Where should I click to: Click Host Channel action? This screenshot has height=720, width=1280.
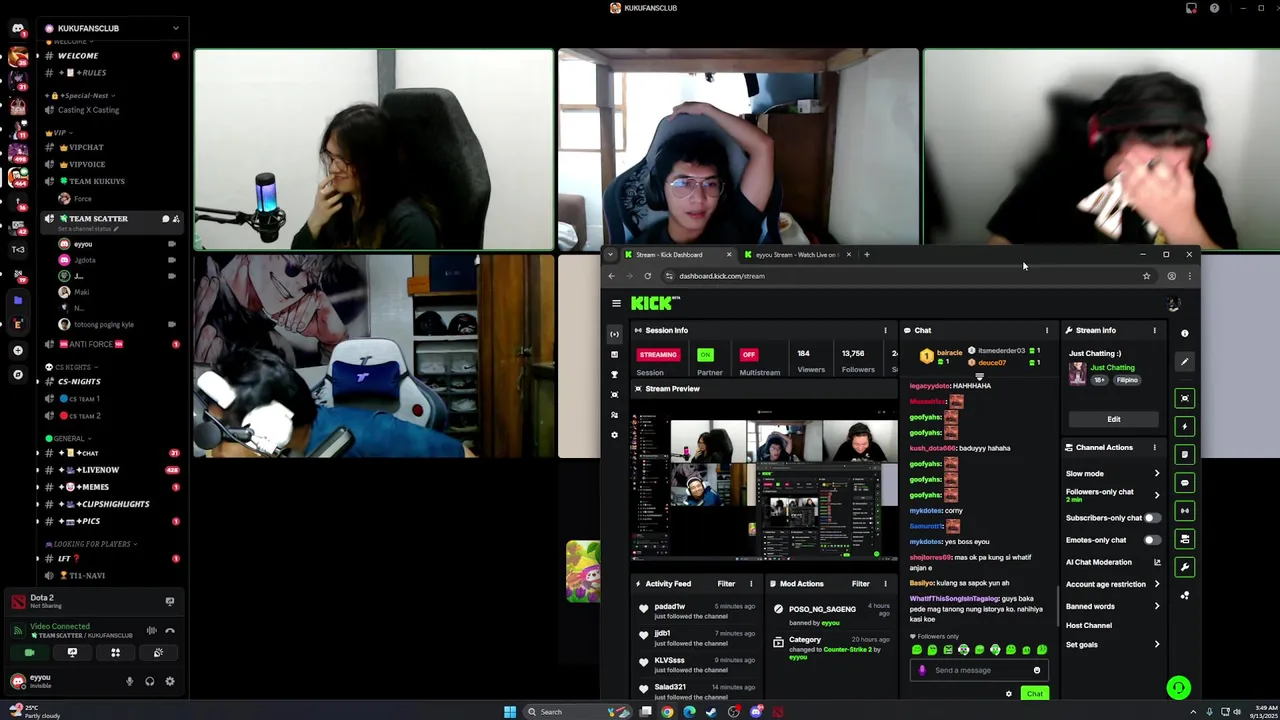tap(1089, 626)
